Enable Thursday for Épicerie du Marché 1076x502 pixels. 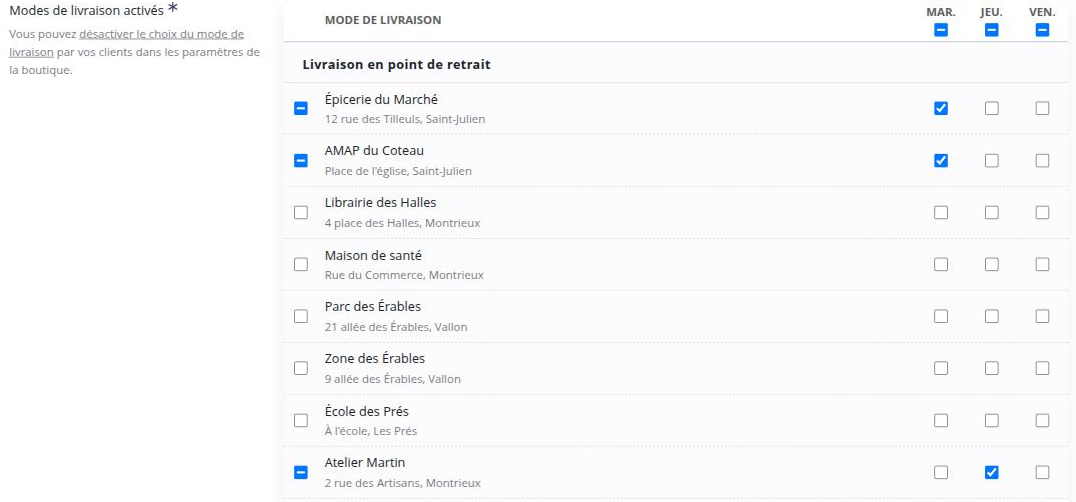coord(992,108)
